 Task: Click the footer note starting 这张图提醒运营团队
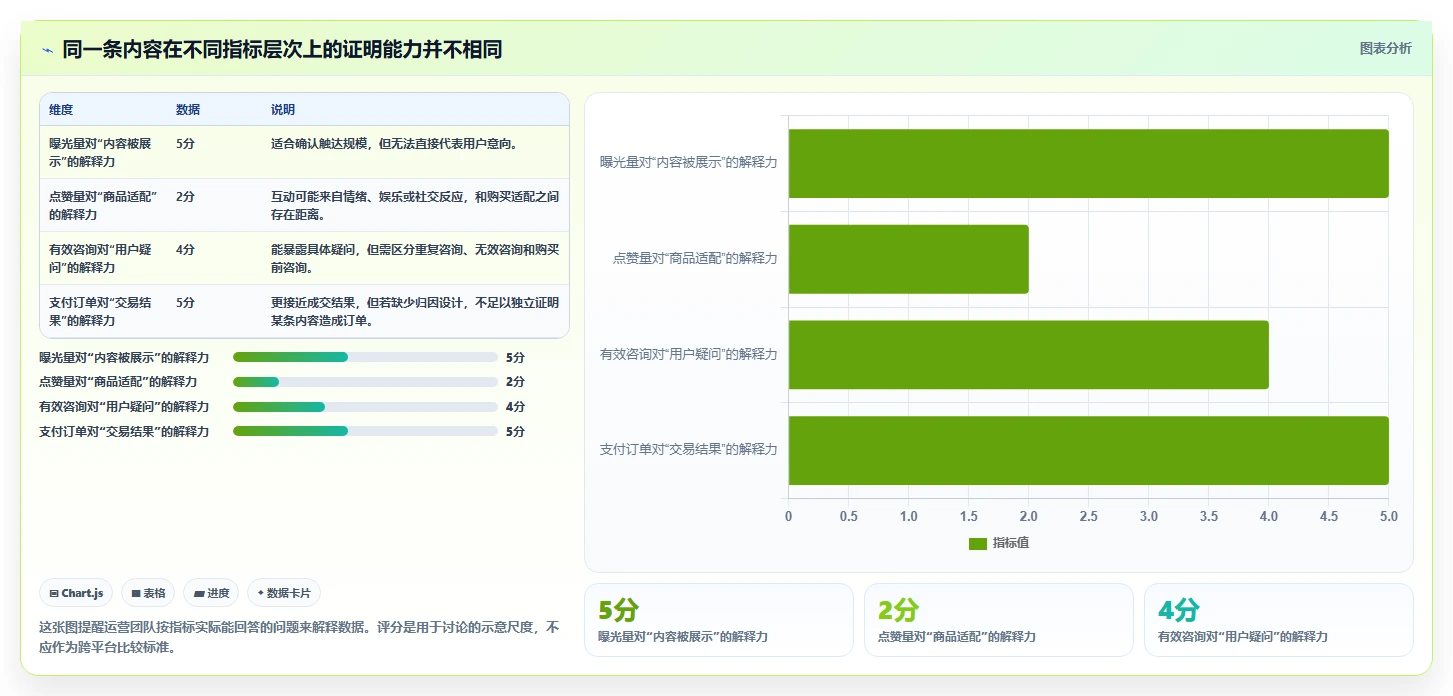(x=299, y=637)
